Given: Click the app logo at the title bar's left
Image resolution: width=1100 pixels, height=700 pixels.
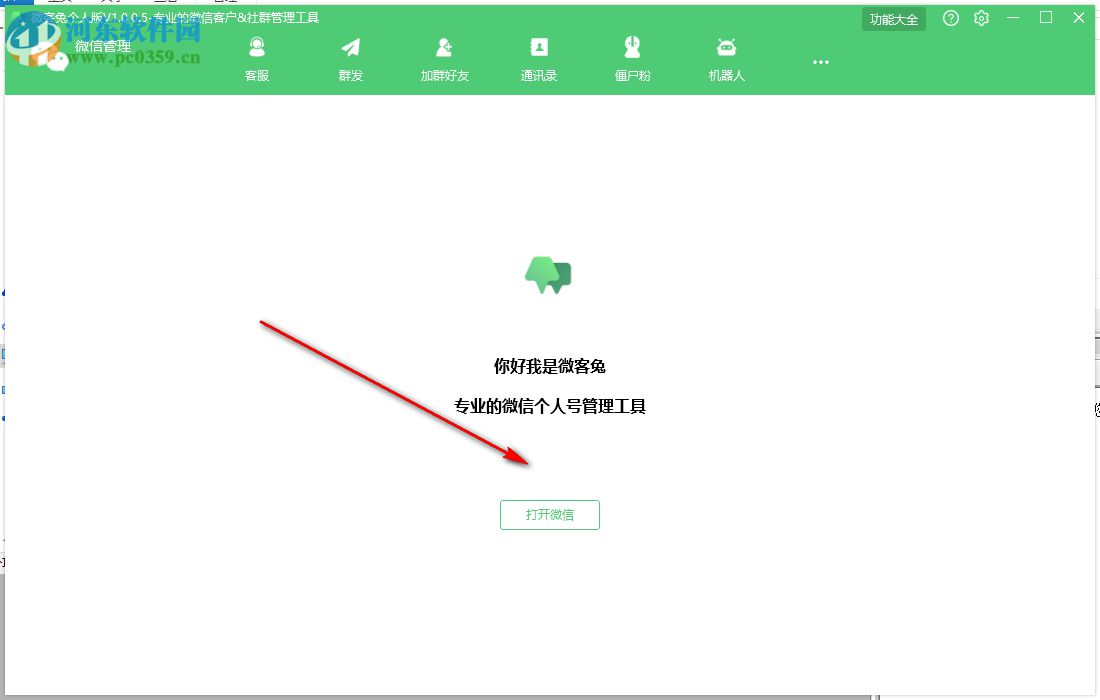Looking at the screenshot, I should [16, 17].
